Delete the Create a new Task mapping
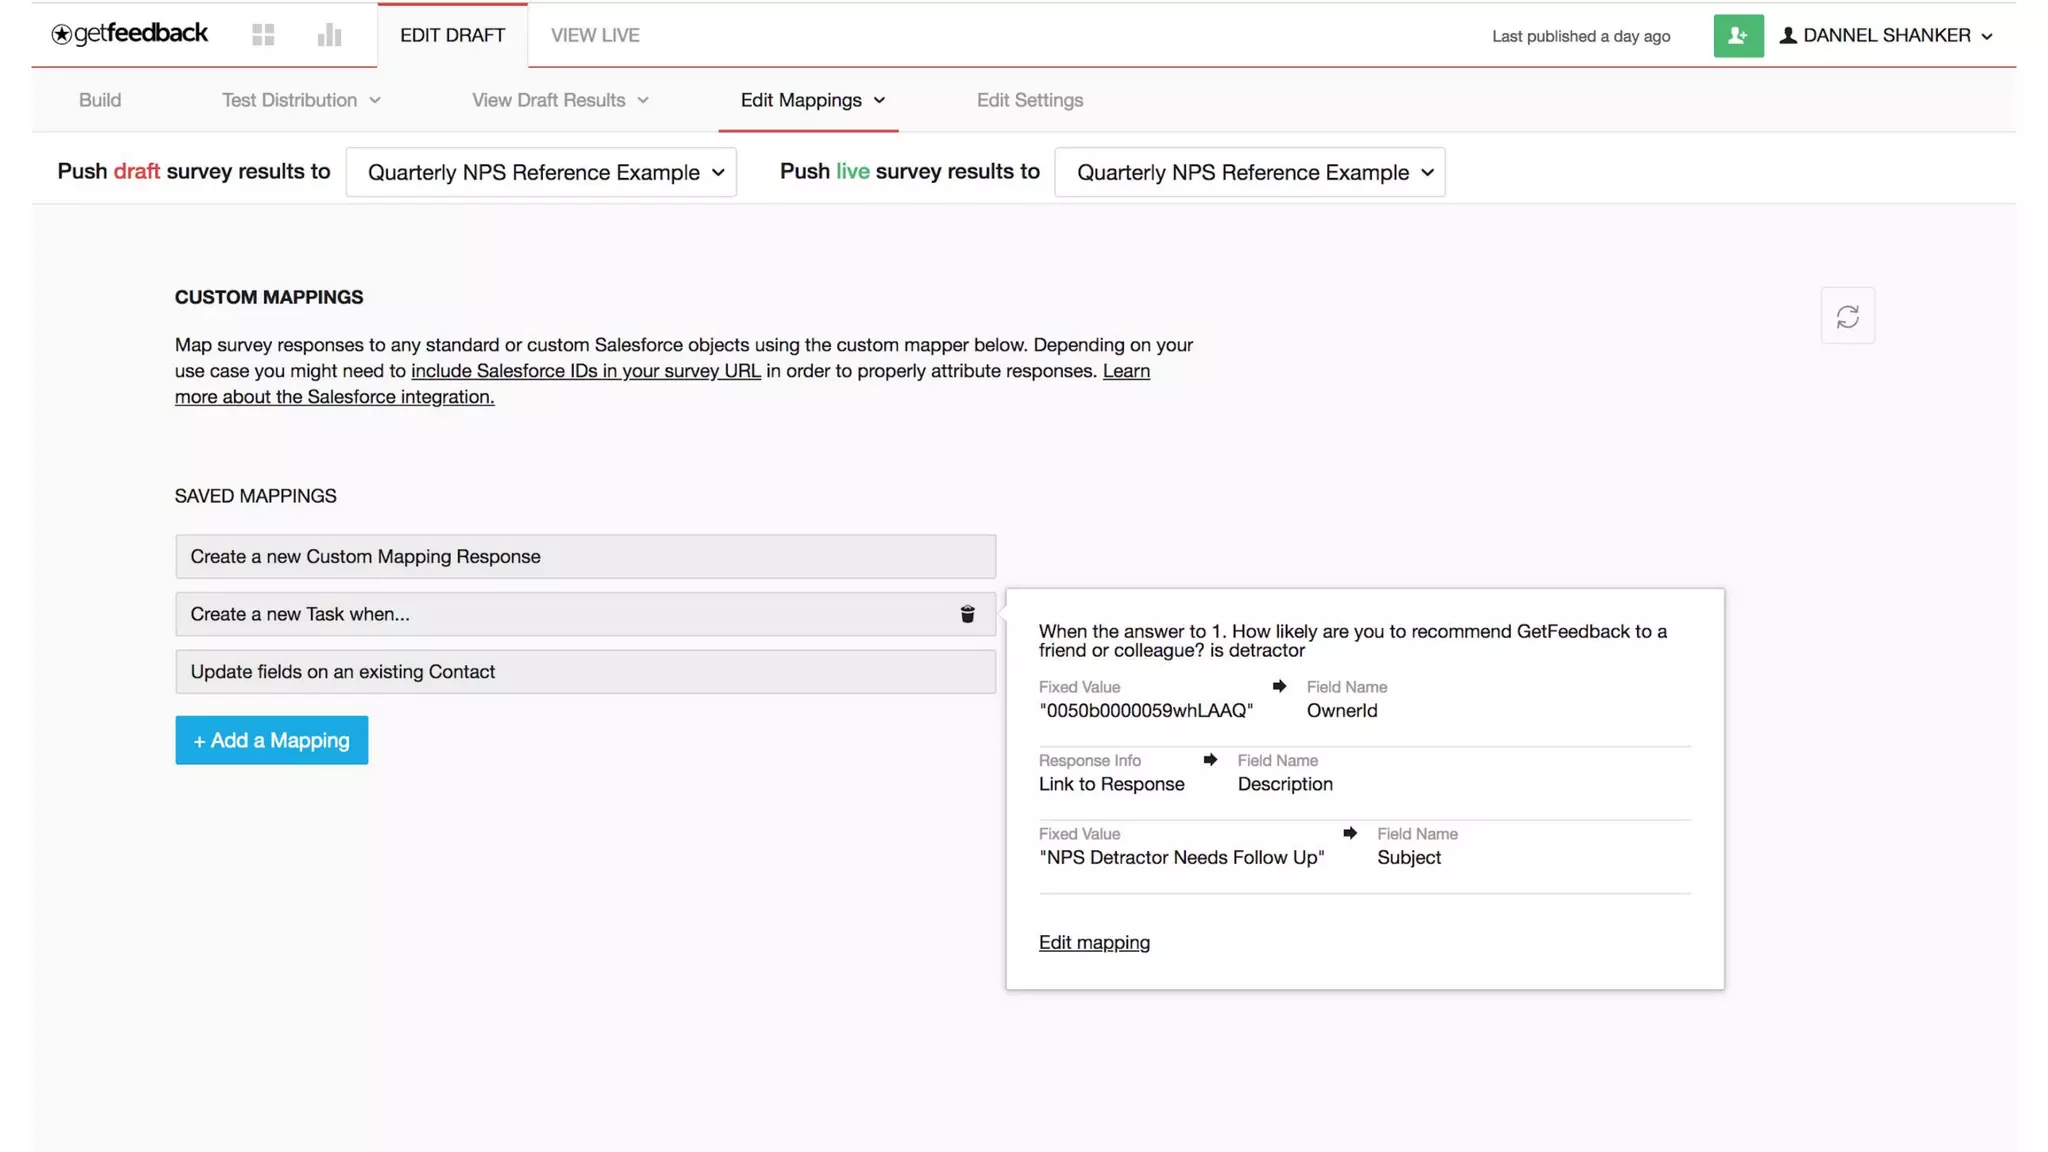 click(x=967, y=614)
